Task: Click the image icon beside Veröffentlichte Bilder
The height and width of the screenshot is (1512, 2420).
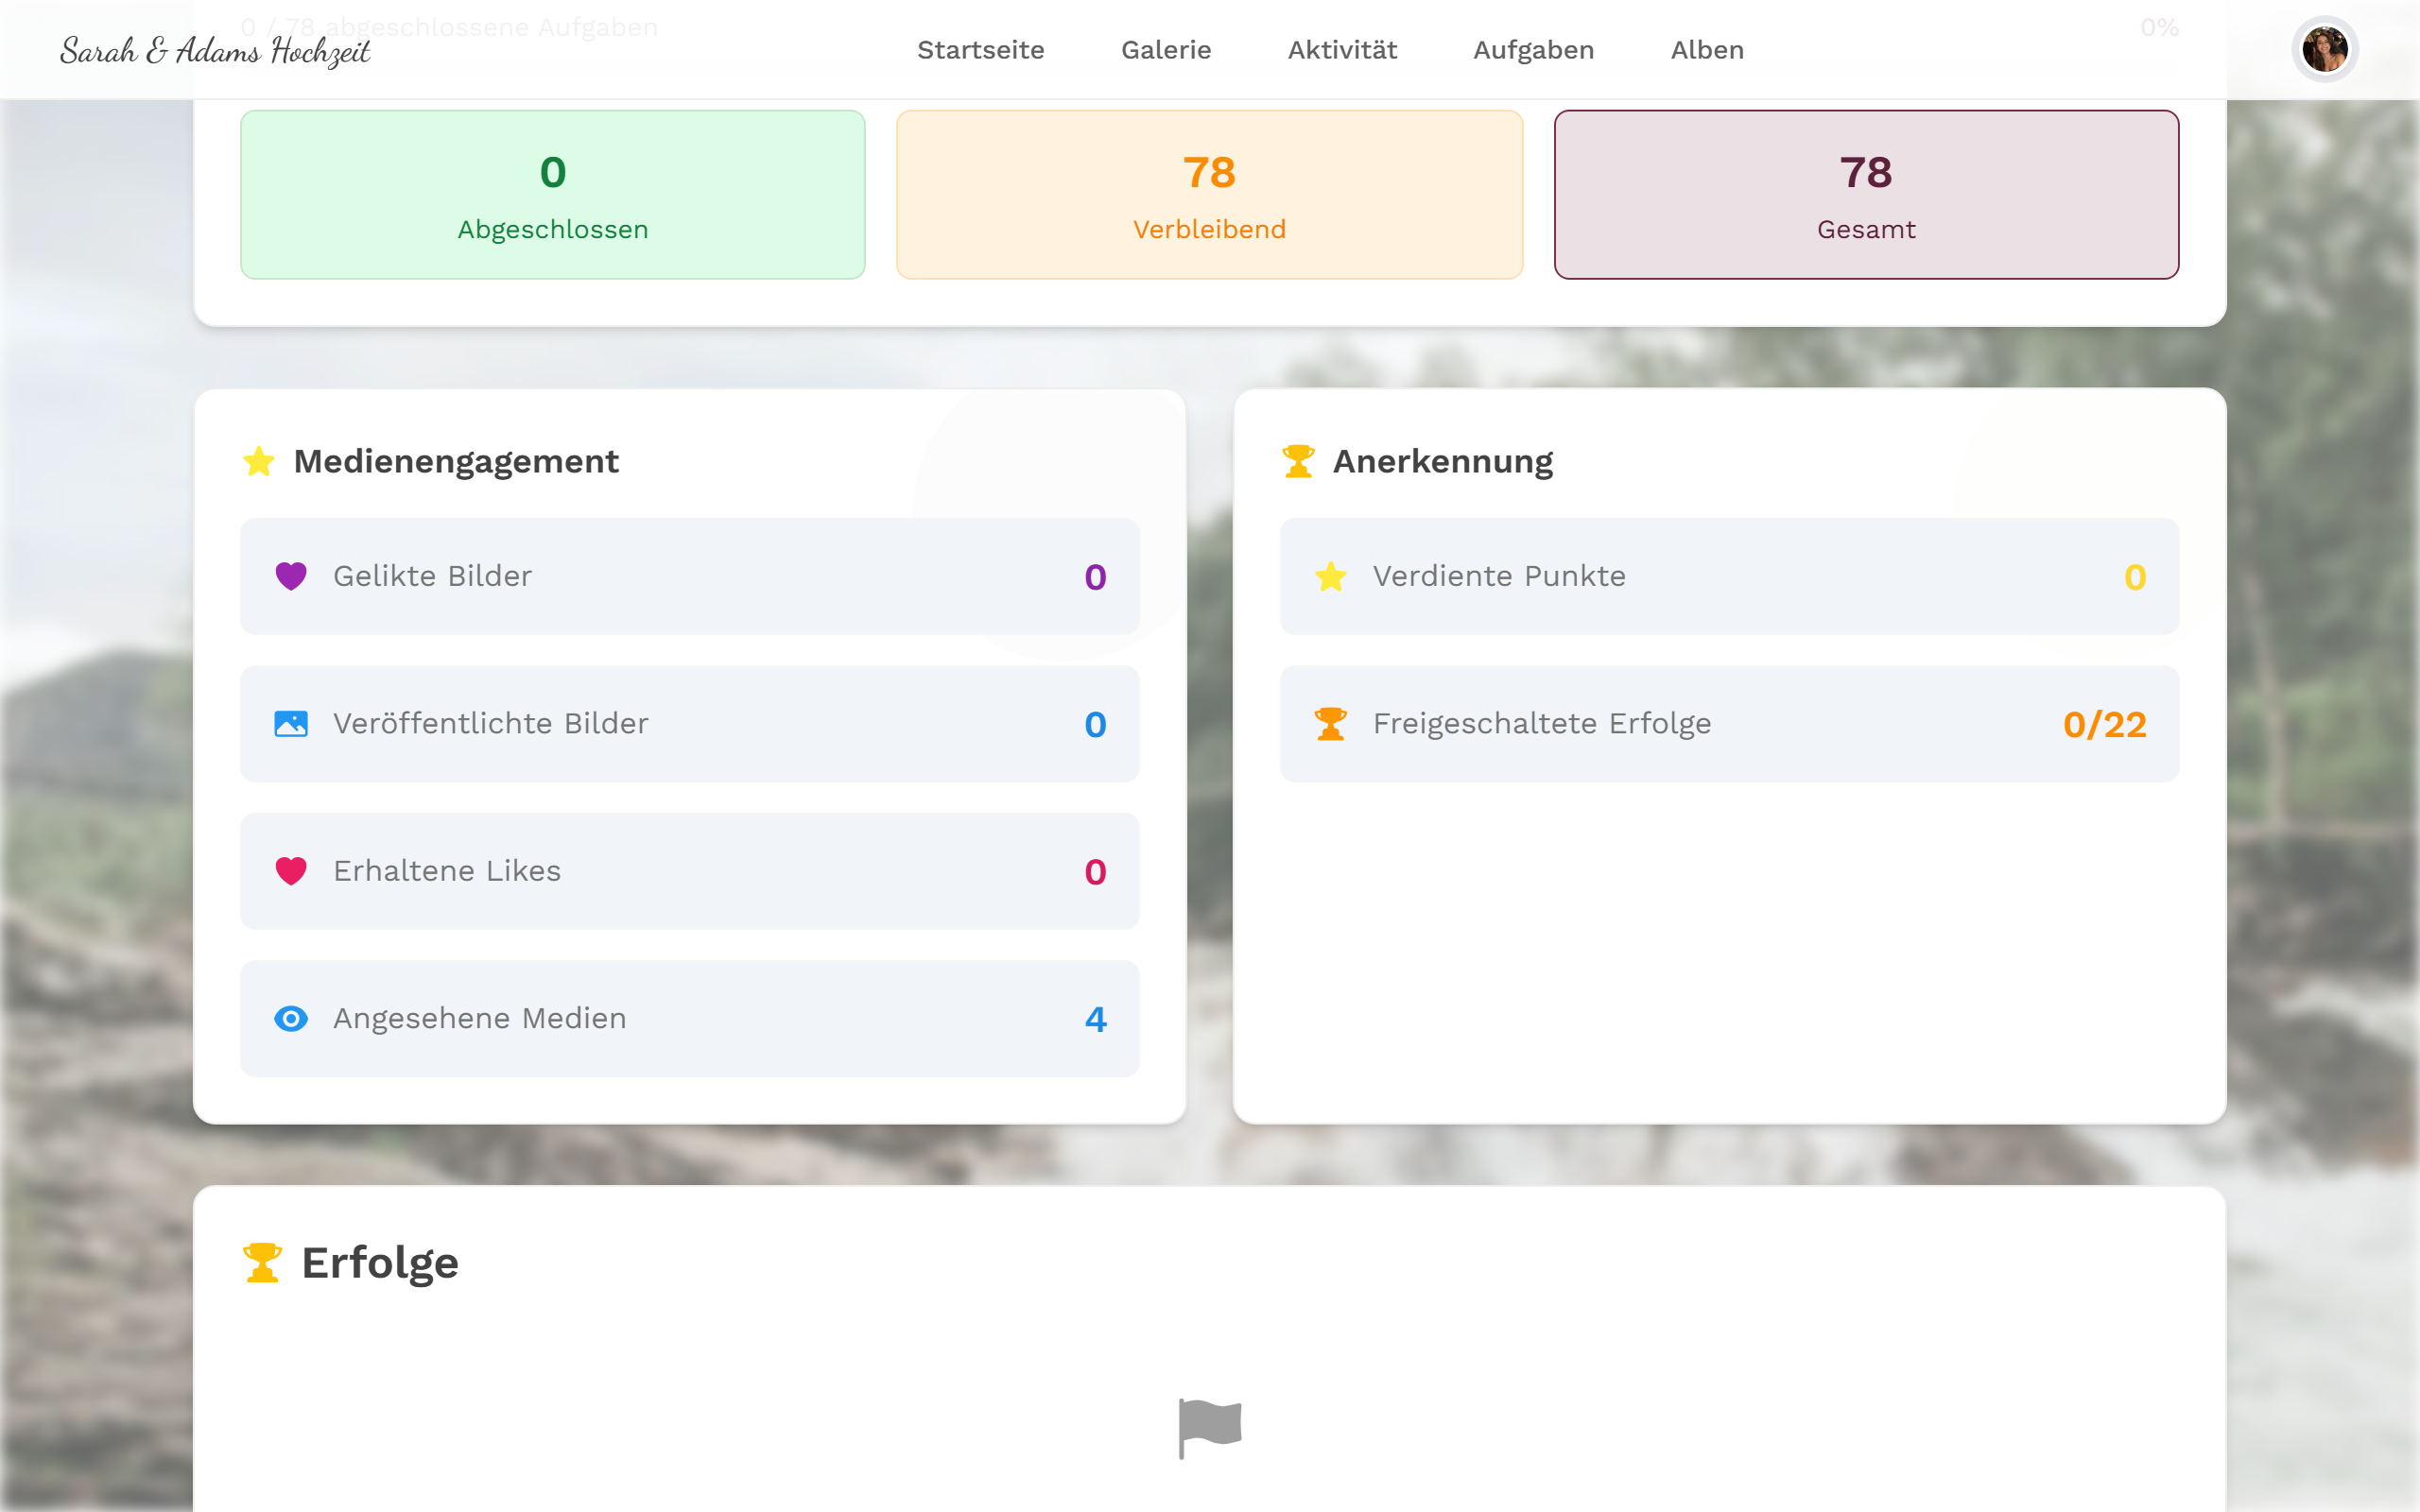Action: [x=291, y=723]
